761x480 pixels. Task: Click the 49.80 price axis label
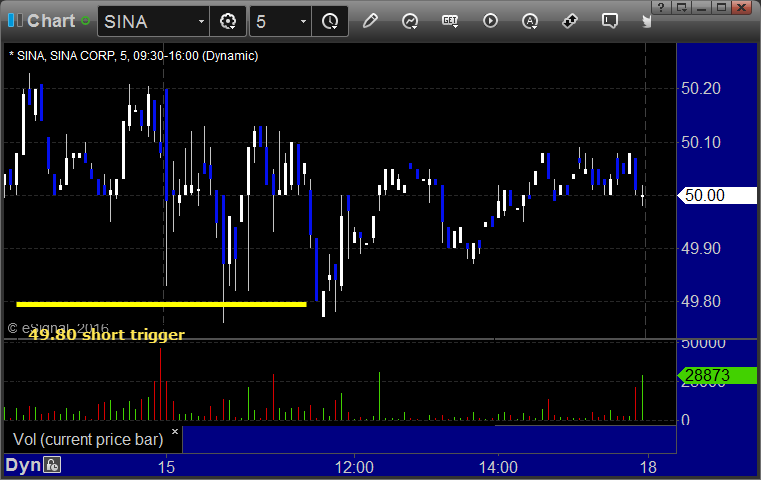pyautogui.click(x=701, y=301)
